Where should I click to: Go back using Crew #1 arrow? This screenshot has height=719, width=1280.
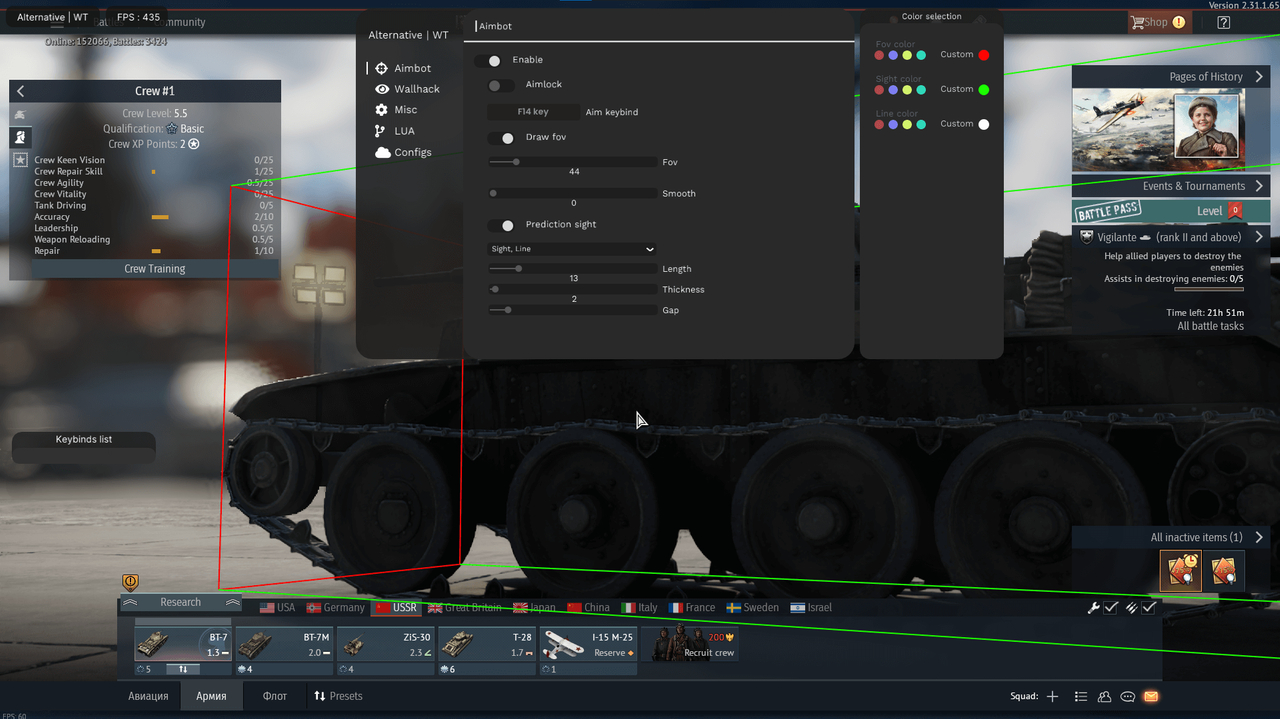tap(20, 91)
